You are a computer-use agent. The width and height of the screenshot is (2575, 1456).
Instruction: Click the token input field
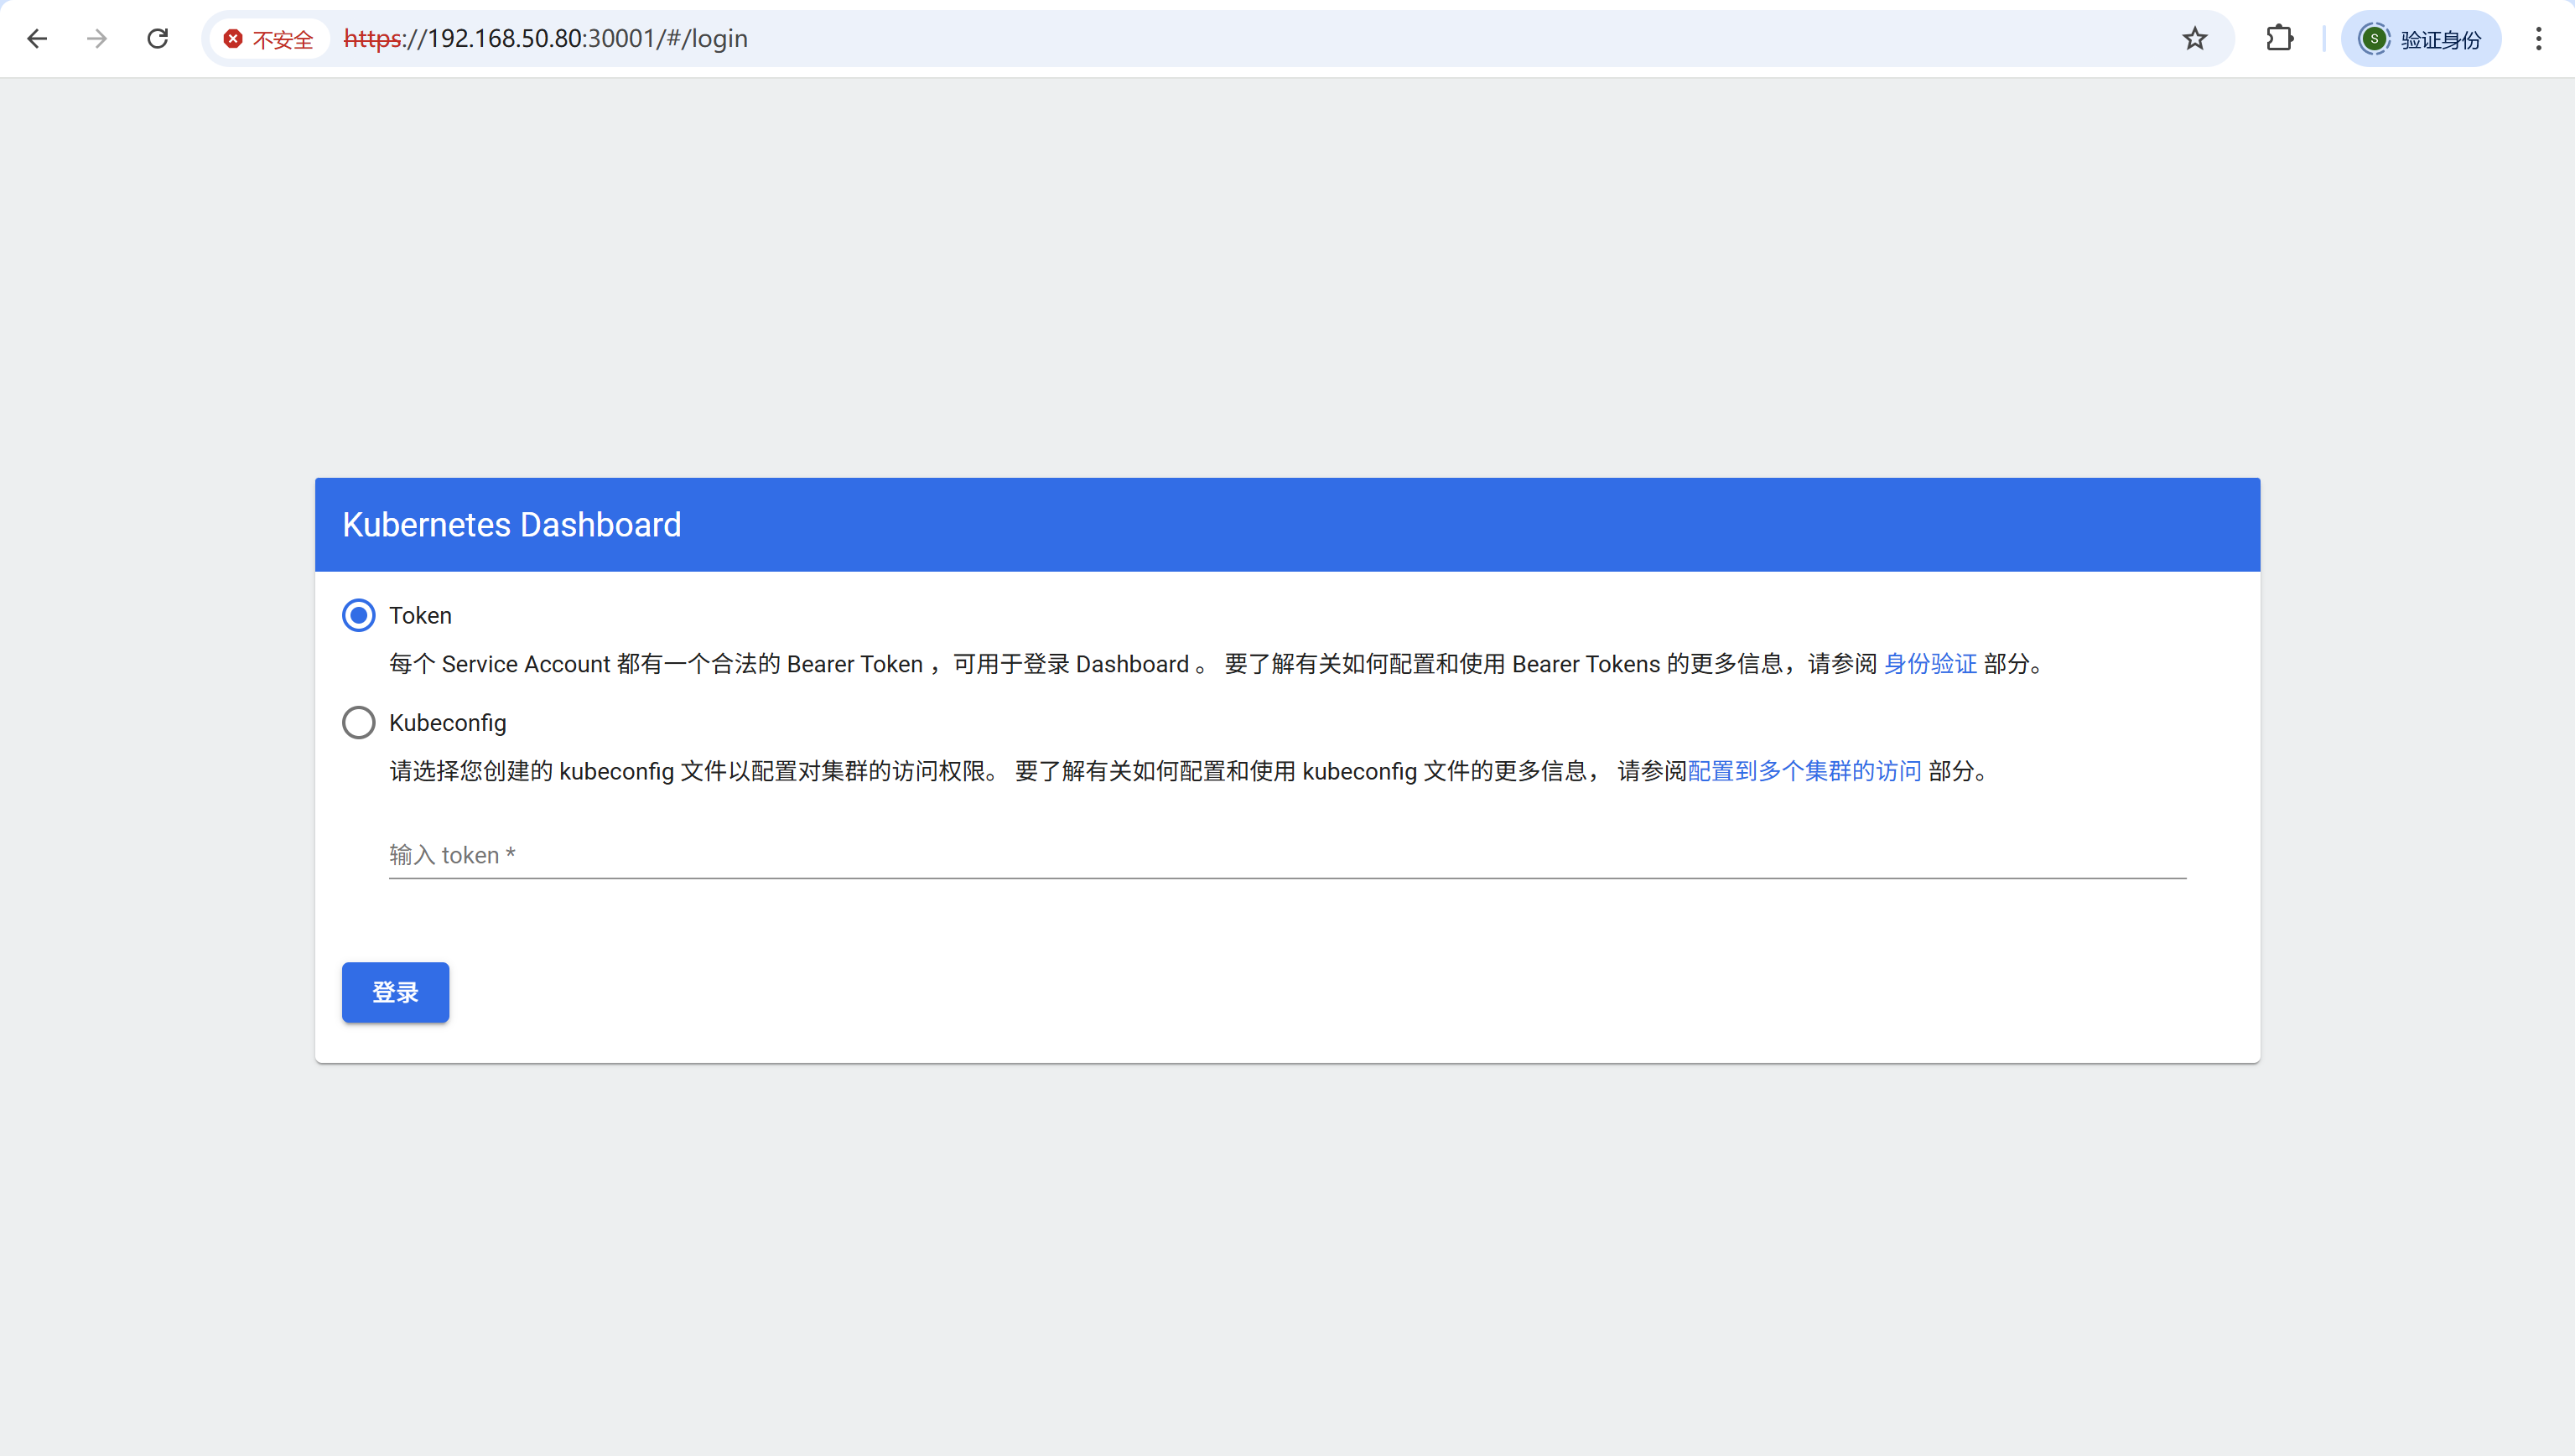pyautogui.click(x=1286, y=855)
